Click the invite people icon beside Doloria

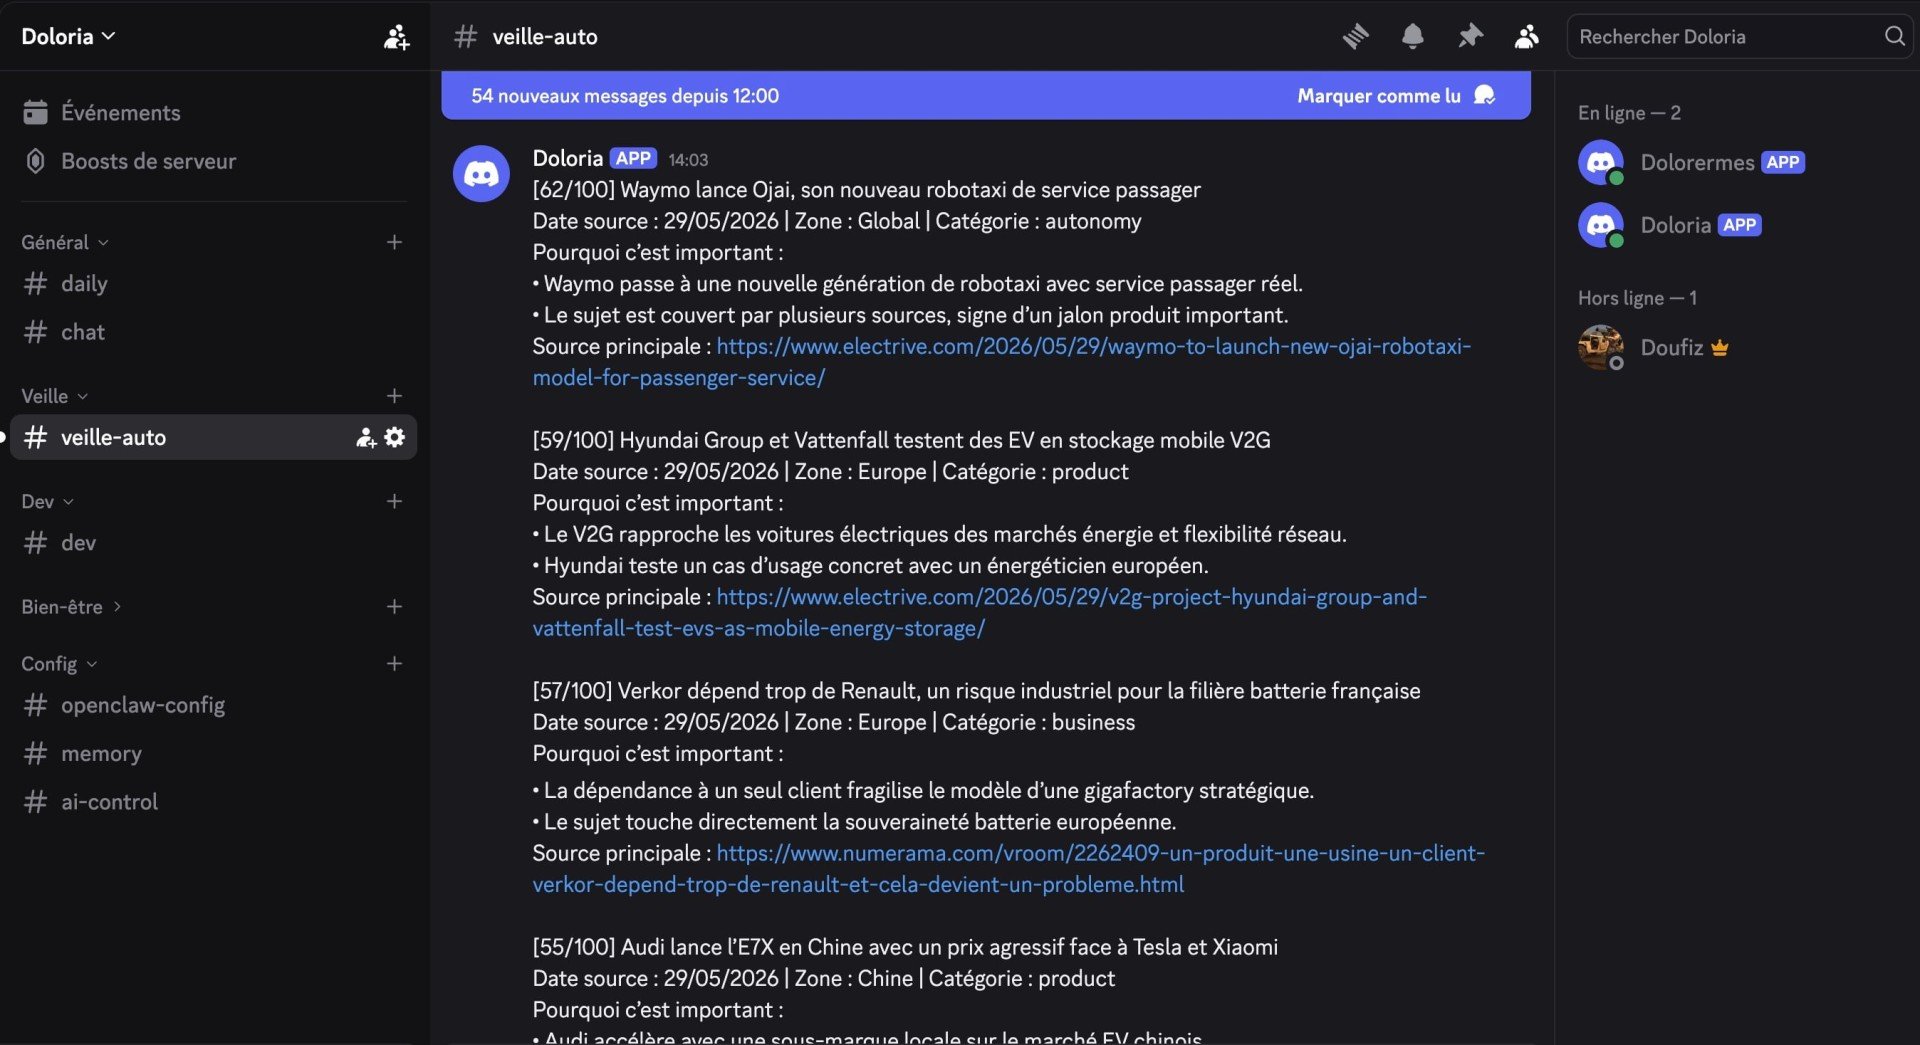[x=396, y=37]
